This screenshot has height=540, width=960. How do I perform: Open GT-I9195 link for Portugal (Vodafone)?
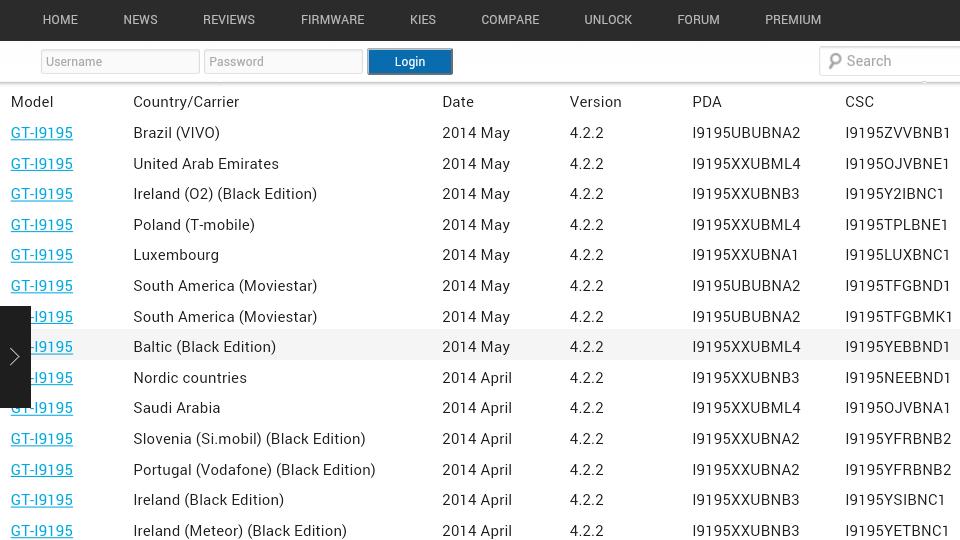pos(42,470)
